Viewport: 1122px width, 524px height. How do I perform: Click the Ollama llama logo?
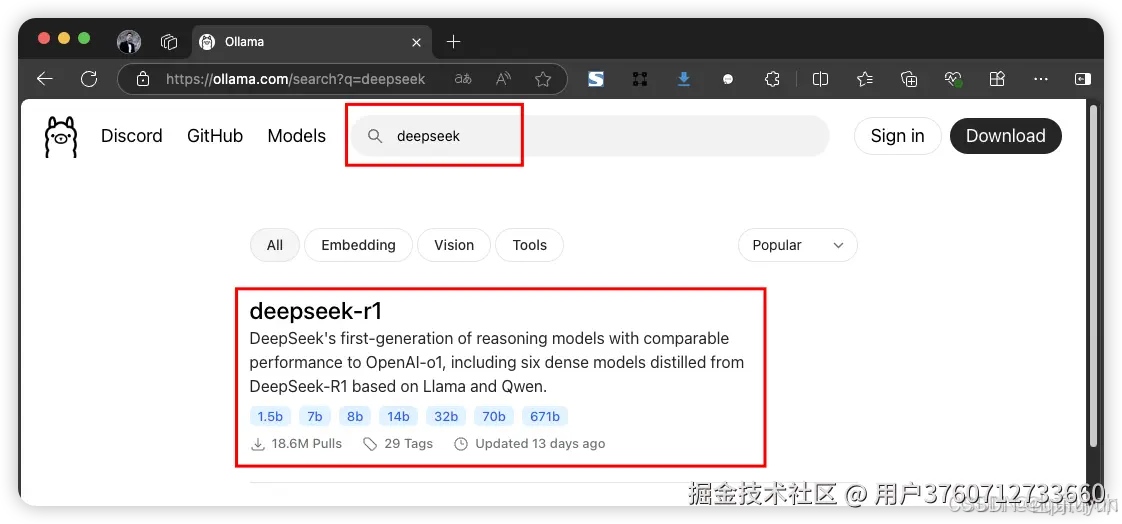pyautogui.click(x=60, y=137)
